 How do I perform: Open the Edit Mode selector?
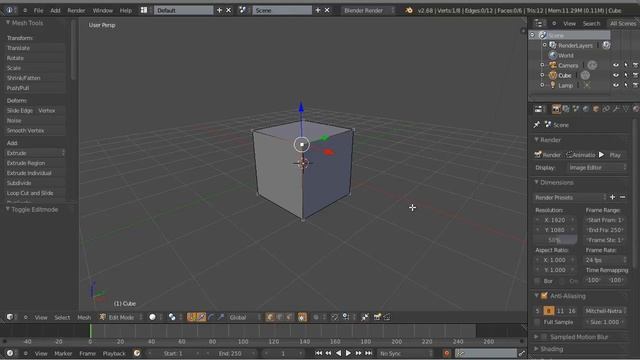[x=121, y=317]
